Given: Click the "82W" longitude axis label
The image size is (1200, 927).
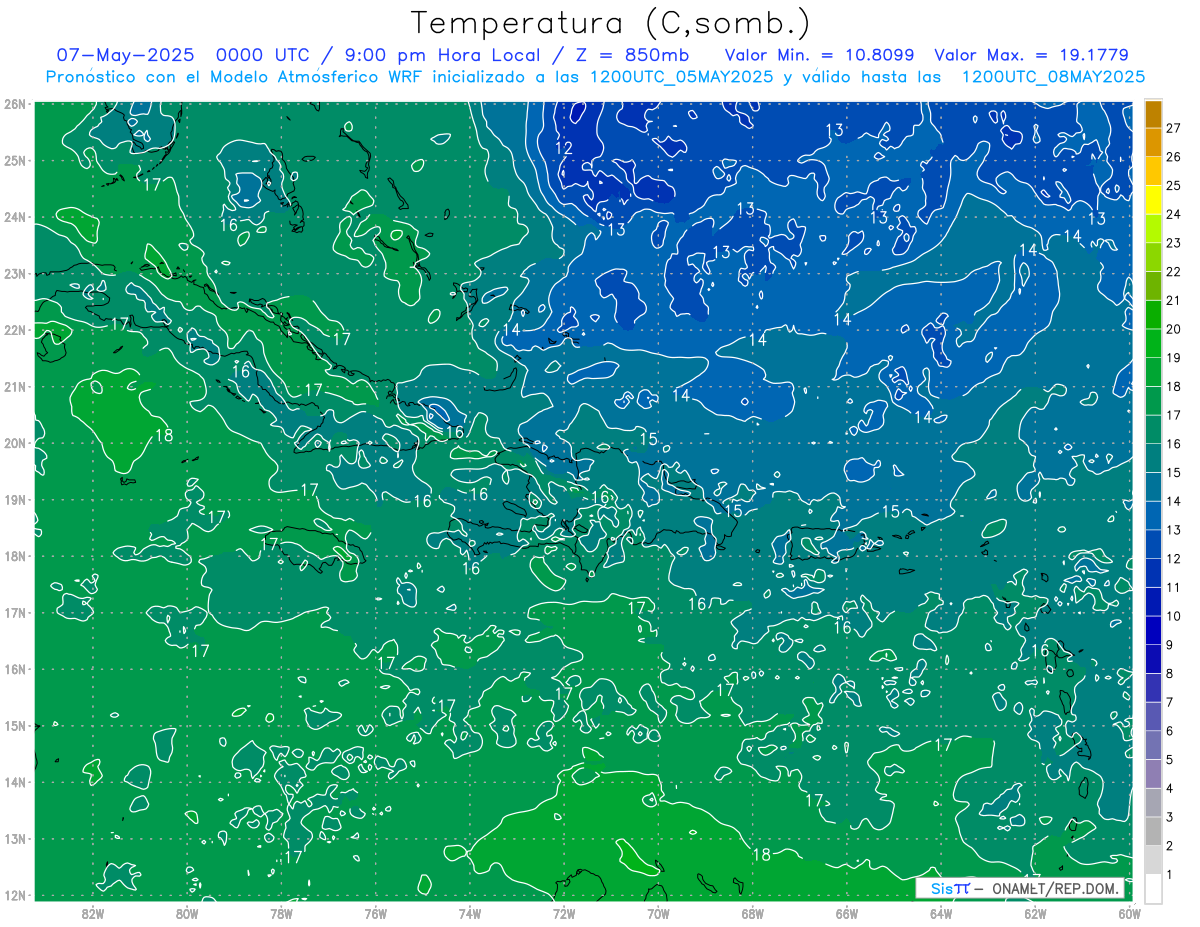Looking at the screenshot, I should click(93, 912).
